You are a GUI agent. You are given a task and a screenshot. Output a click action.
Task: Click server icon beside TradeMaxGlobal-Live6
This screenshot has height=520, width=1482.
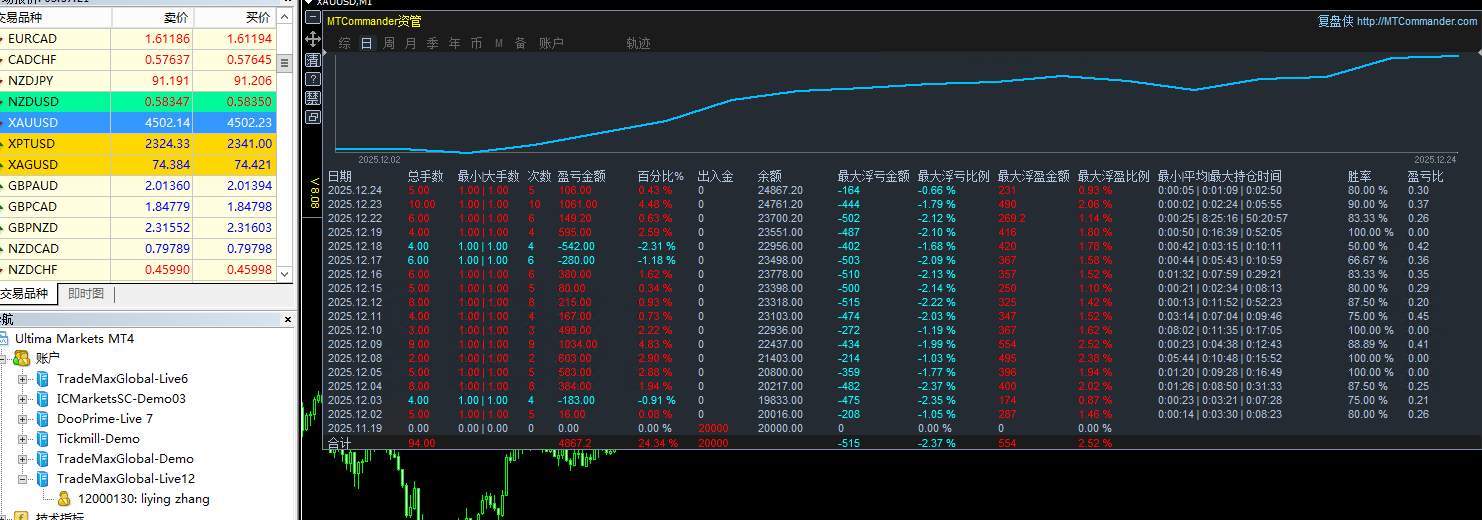click(43, 378)
